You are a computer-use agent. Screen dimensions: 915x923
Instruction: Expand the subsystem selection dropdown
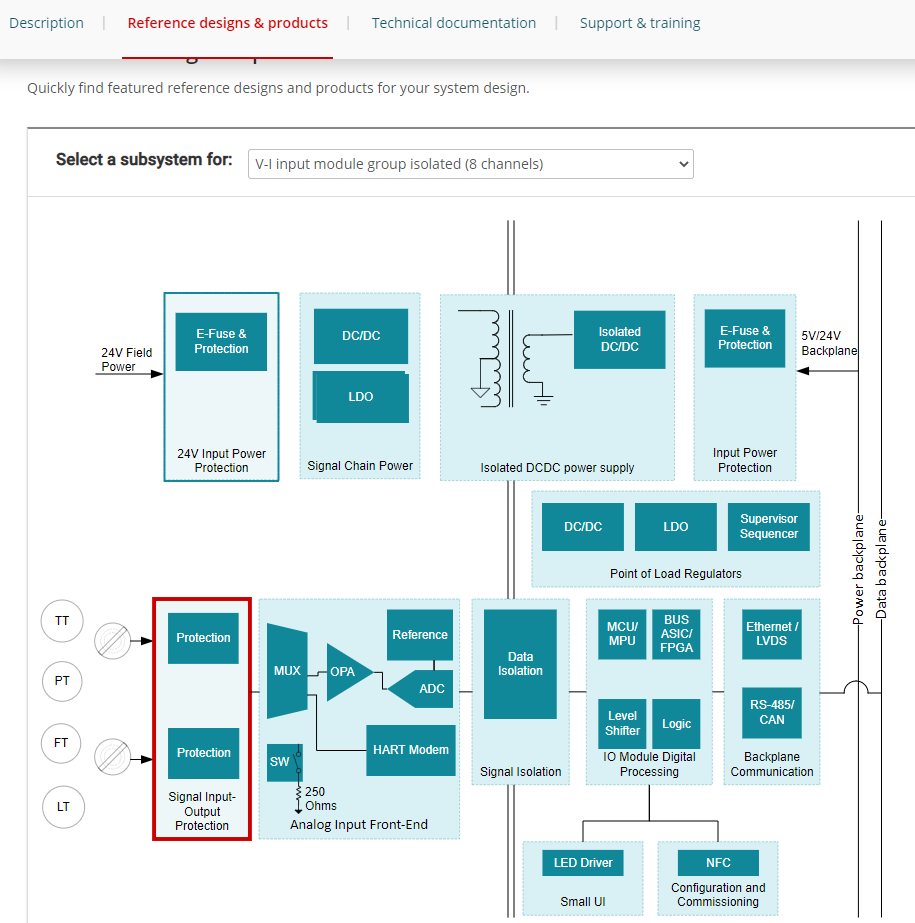(x=470, y=164)
